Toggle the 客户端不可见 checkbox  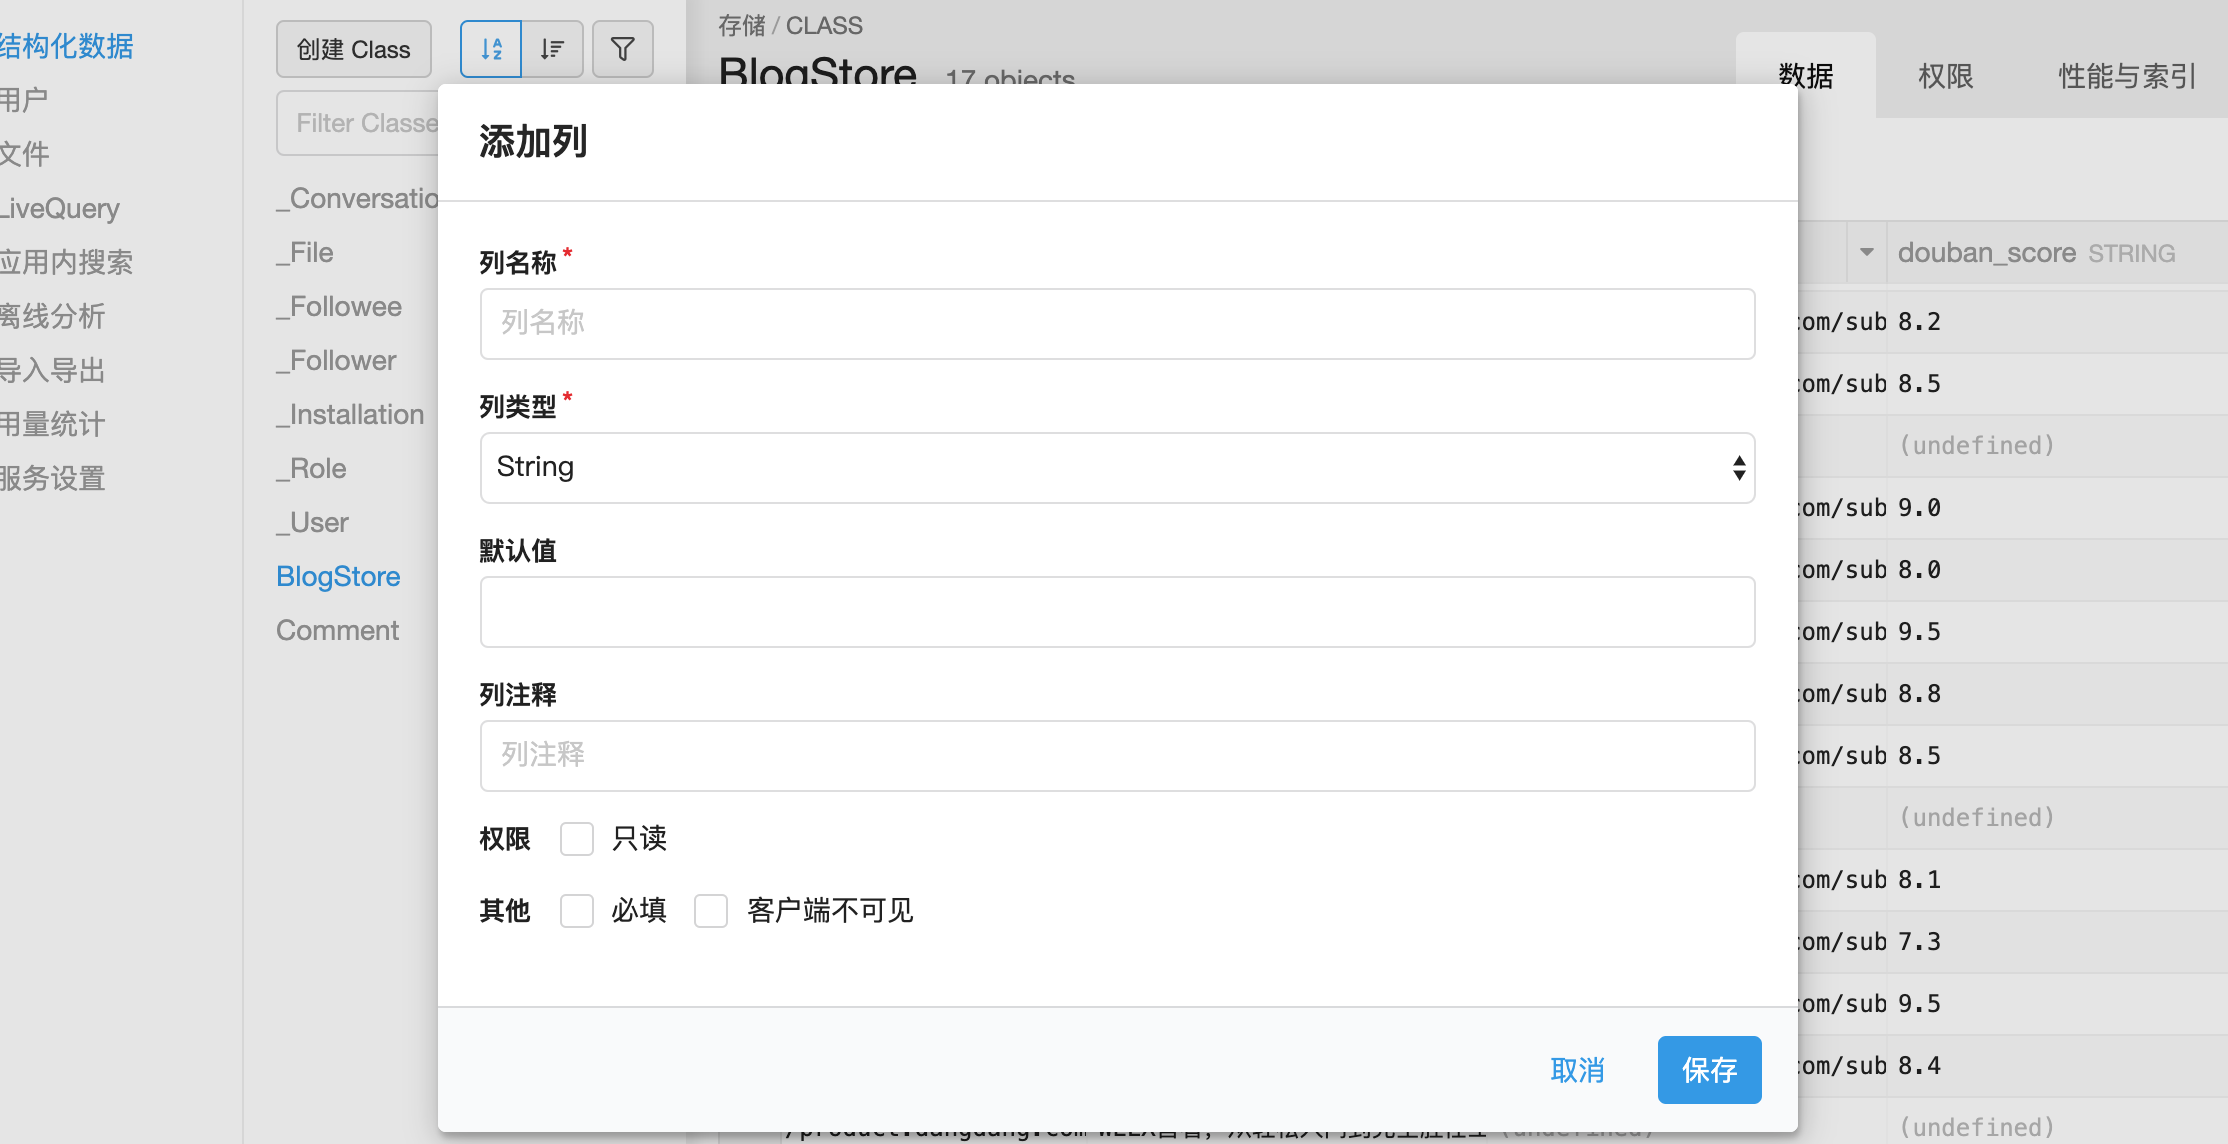pyautogui.click(x=711, y=911)
